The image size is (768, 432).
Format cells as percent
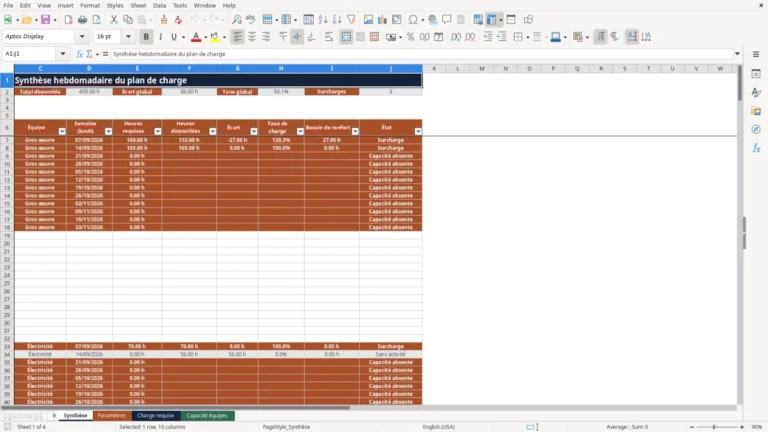(410, 37)
